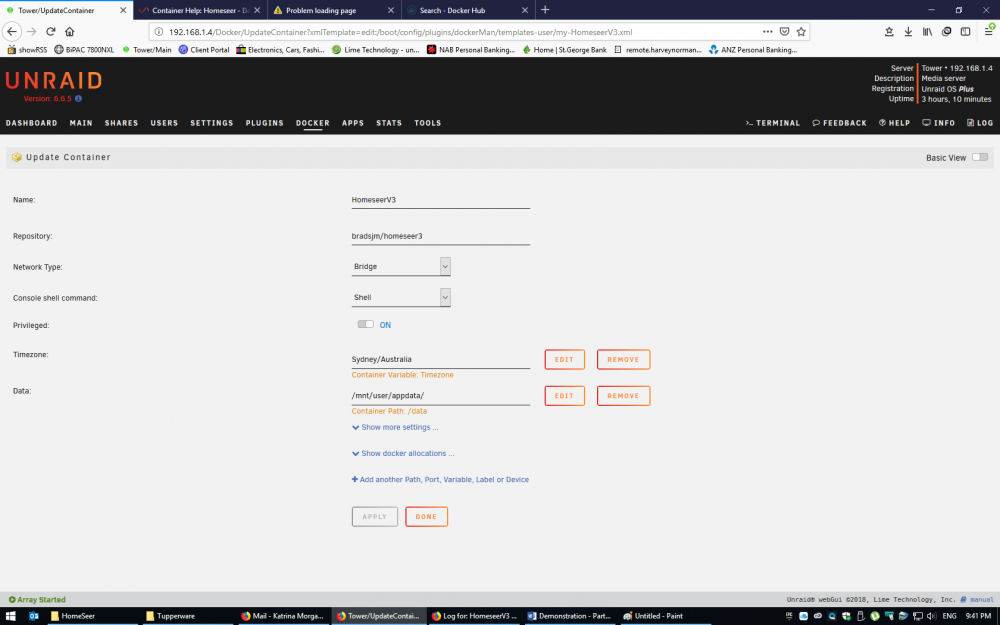Switch to the Container Help: Homeseer tab

pos(200,10)
